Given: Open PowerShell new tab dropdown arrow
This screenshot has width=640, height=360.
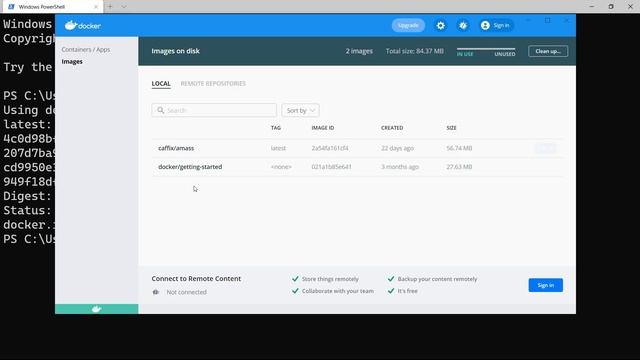Looking at the screenshot, I should 124,7.
